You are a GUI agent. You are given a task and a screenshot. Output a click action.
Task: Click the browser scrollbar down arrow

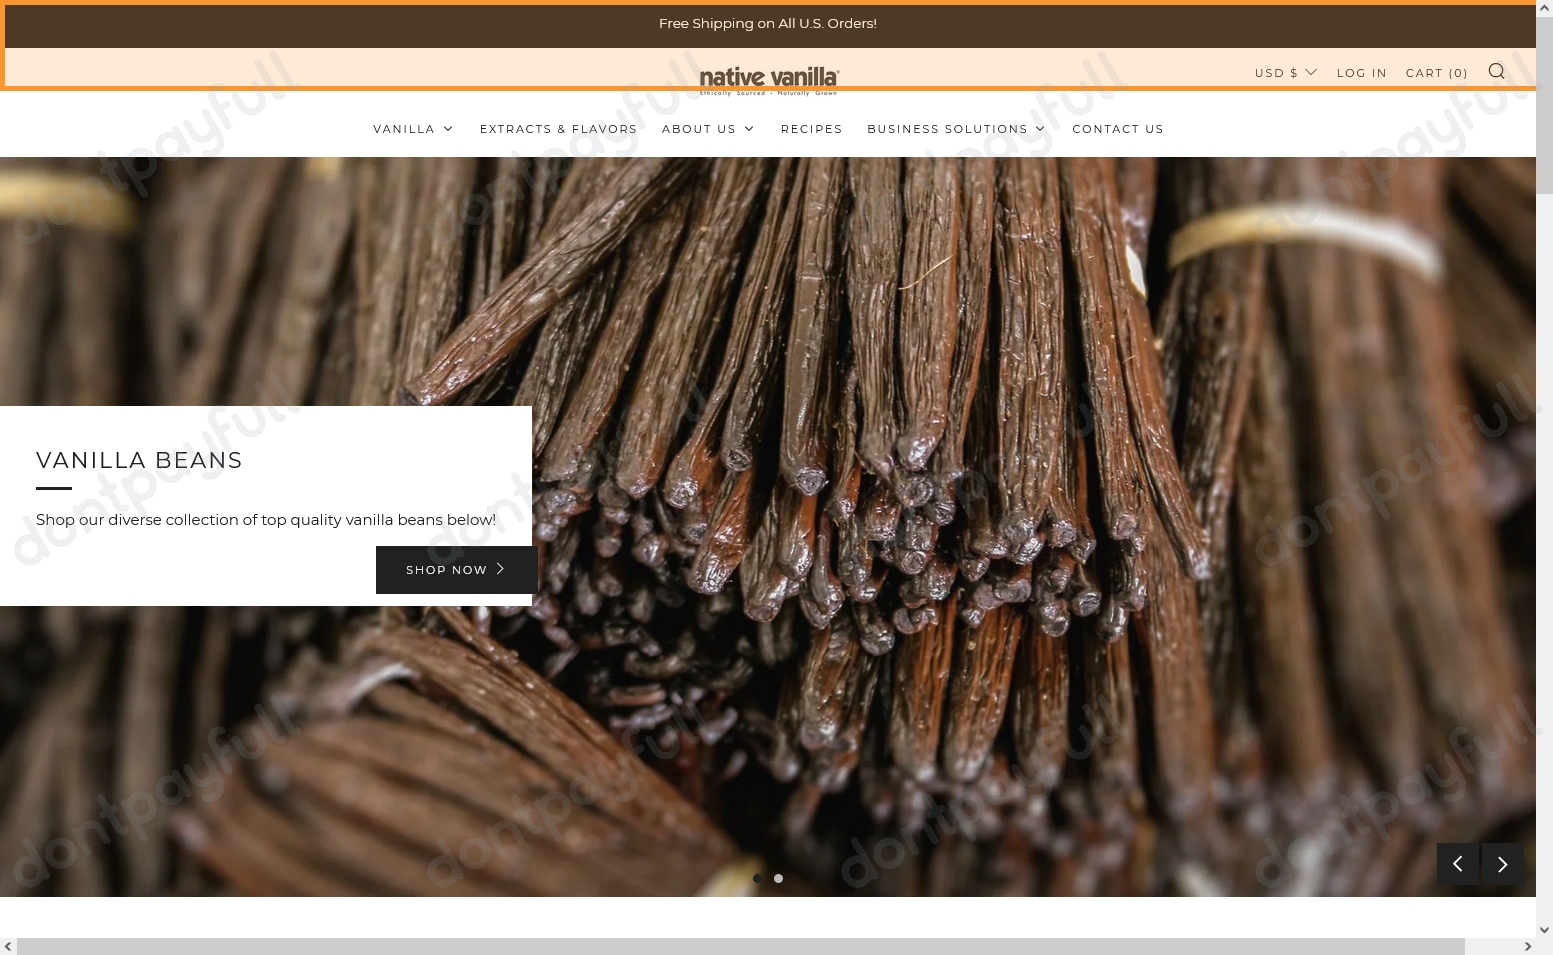point(1544,930)
